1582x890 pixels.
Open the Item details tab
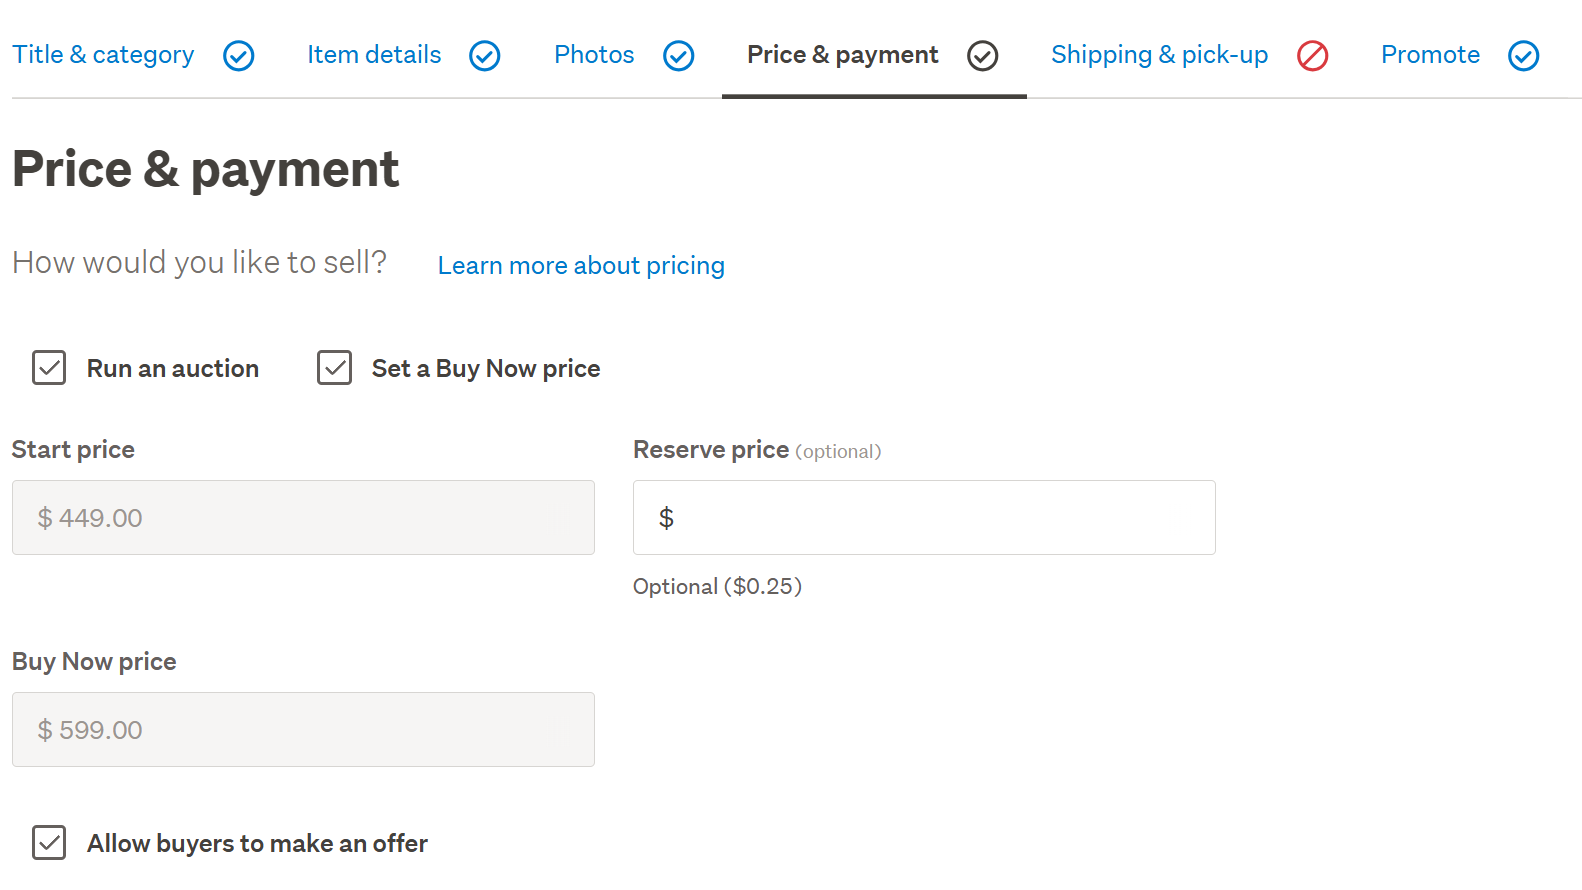[x=374, y=55]
